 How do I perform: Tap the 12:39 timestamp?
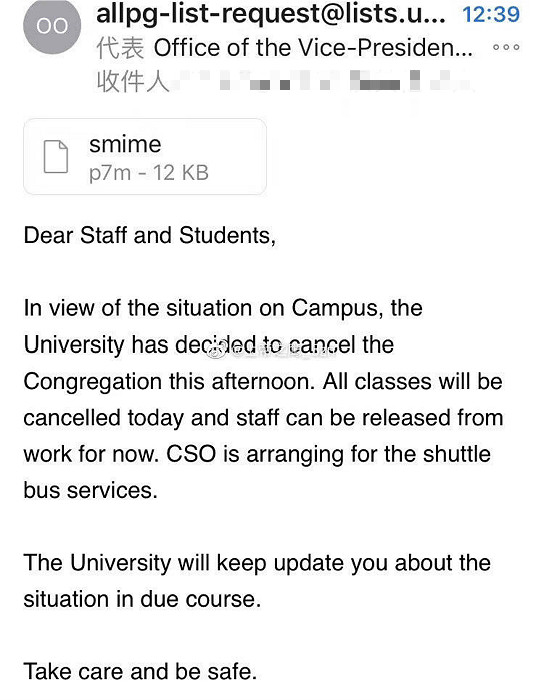[x=491, y=14]
